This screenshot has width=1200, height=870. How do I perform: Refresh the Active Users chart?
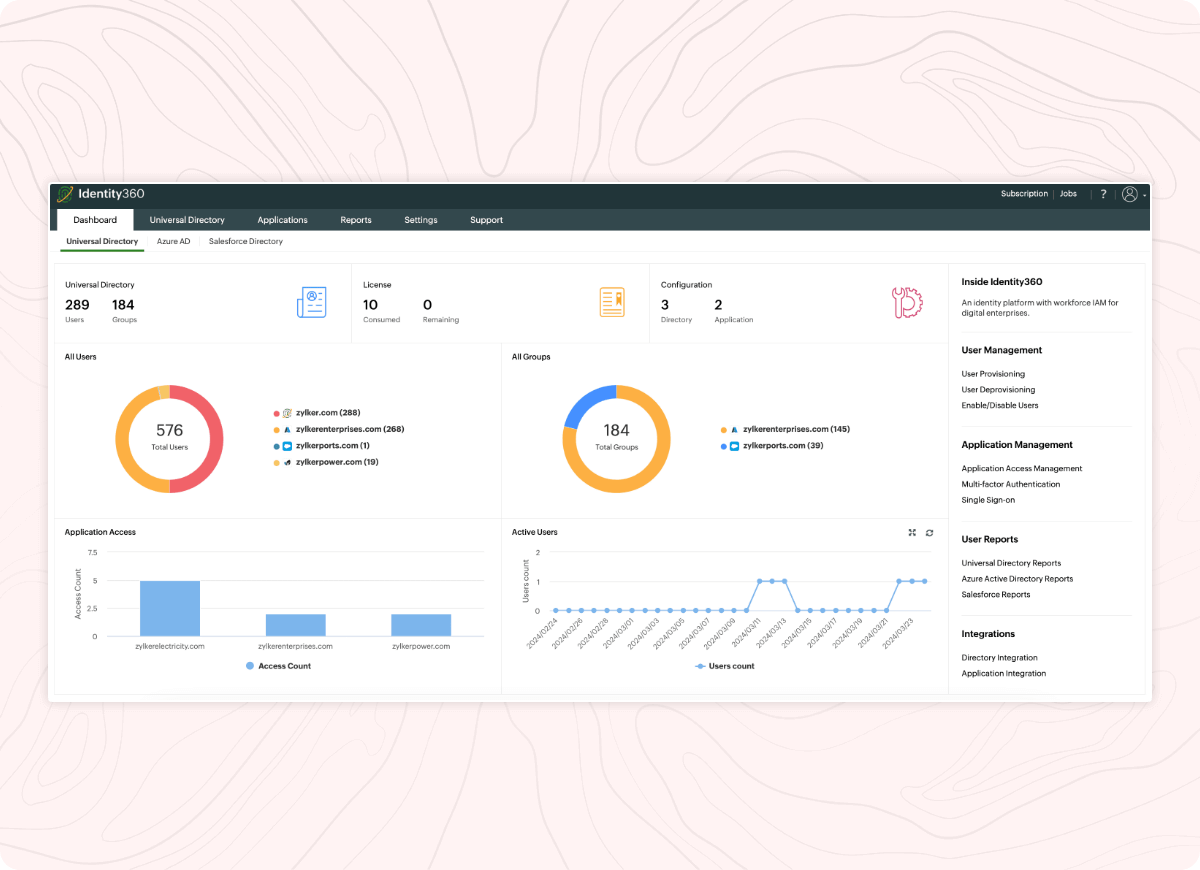930,532
